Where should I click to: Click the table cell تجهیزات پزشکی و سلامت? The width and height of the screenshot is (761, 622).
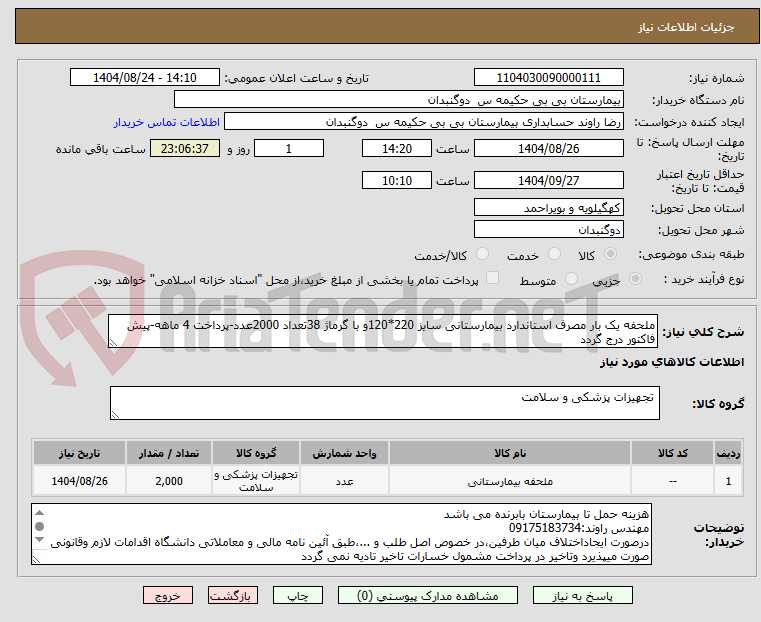click(x=256, y=481)
